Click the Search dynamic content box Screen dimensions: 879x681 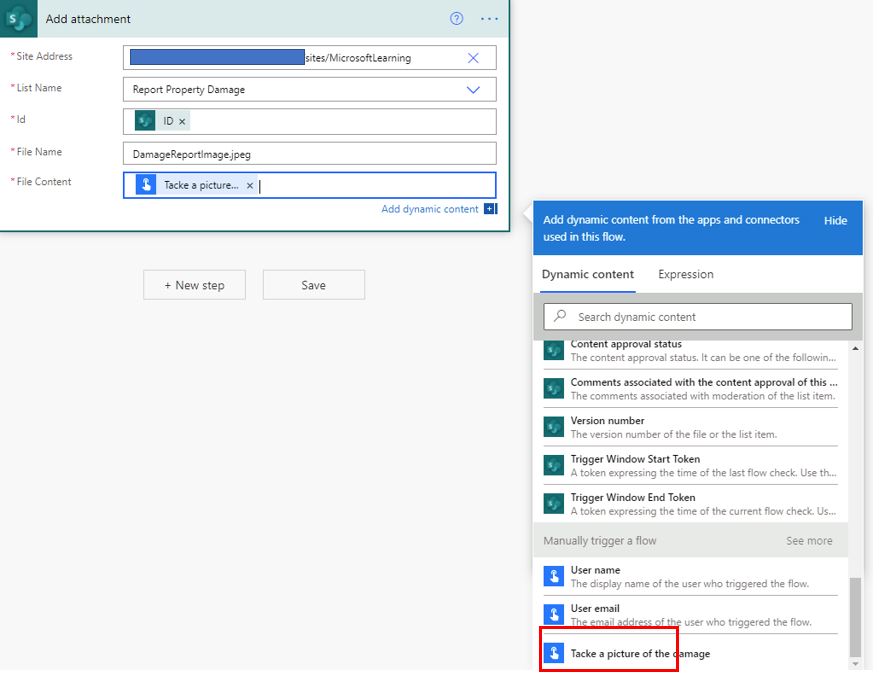click(698, 317)
